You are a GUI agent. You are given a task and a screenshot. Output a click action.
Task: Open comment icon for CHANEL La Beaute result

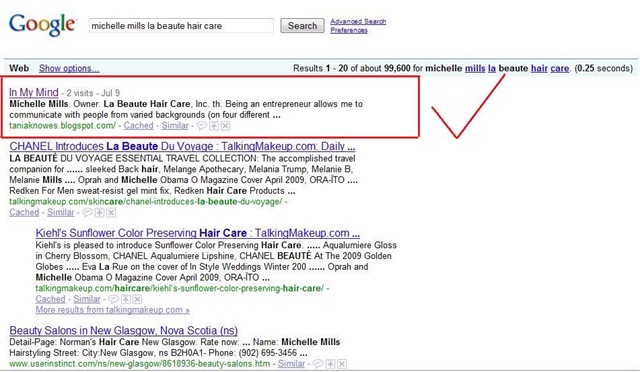point(87,212)
